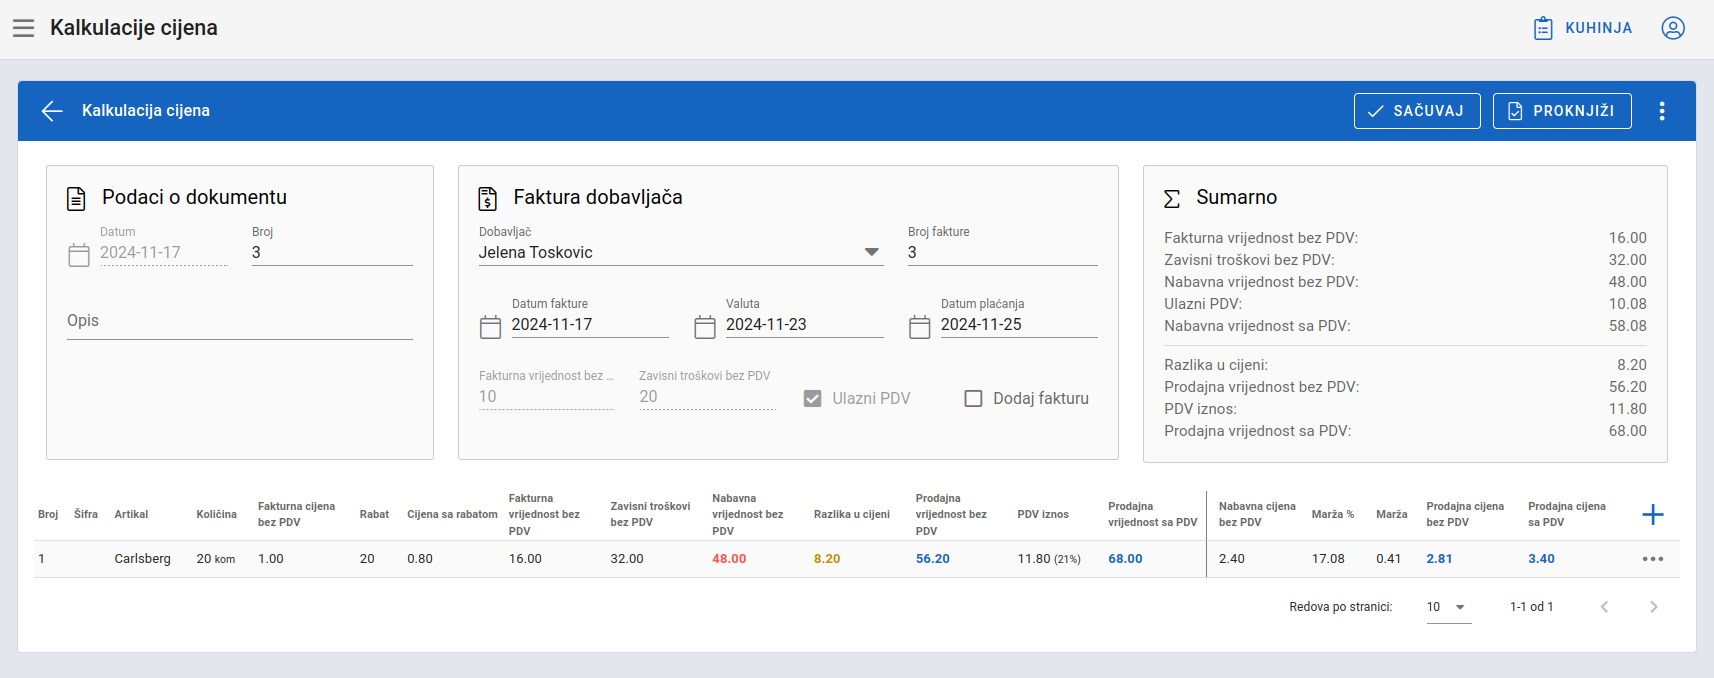Click the Marža % column header
Viewport: 1714px width, 678px height.
pos(1333,515)
